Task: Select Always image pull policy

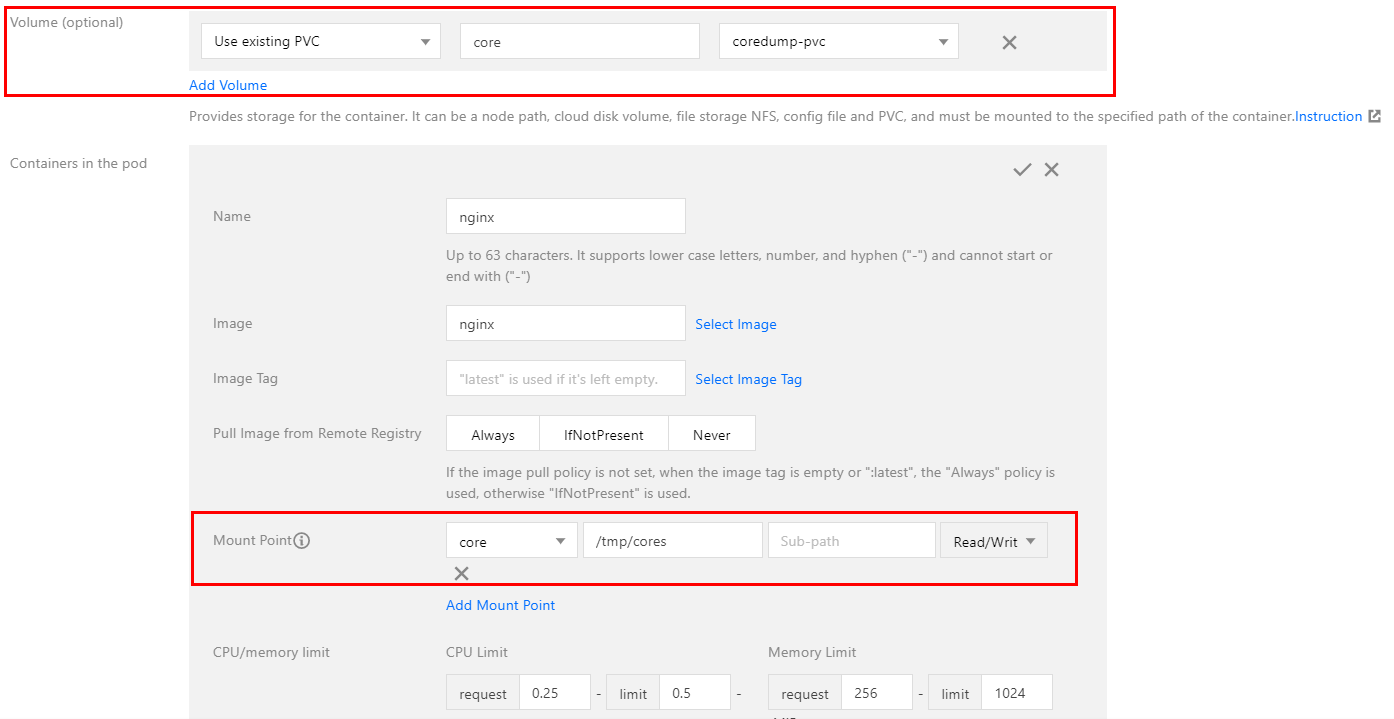Action: click(x=493, y=435)
